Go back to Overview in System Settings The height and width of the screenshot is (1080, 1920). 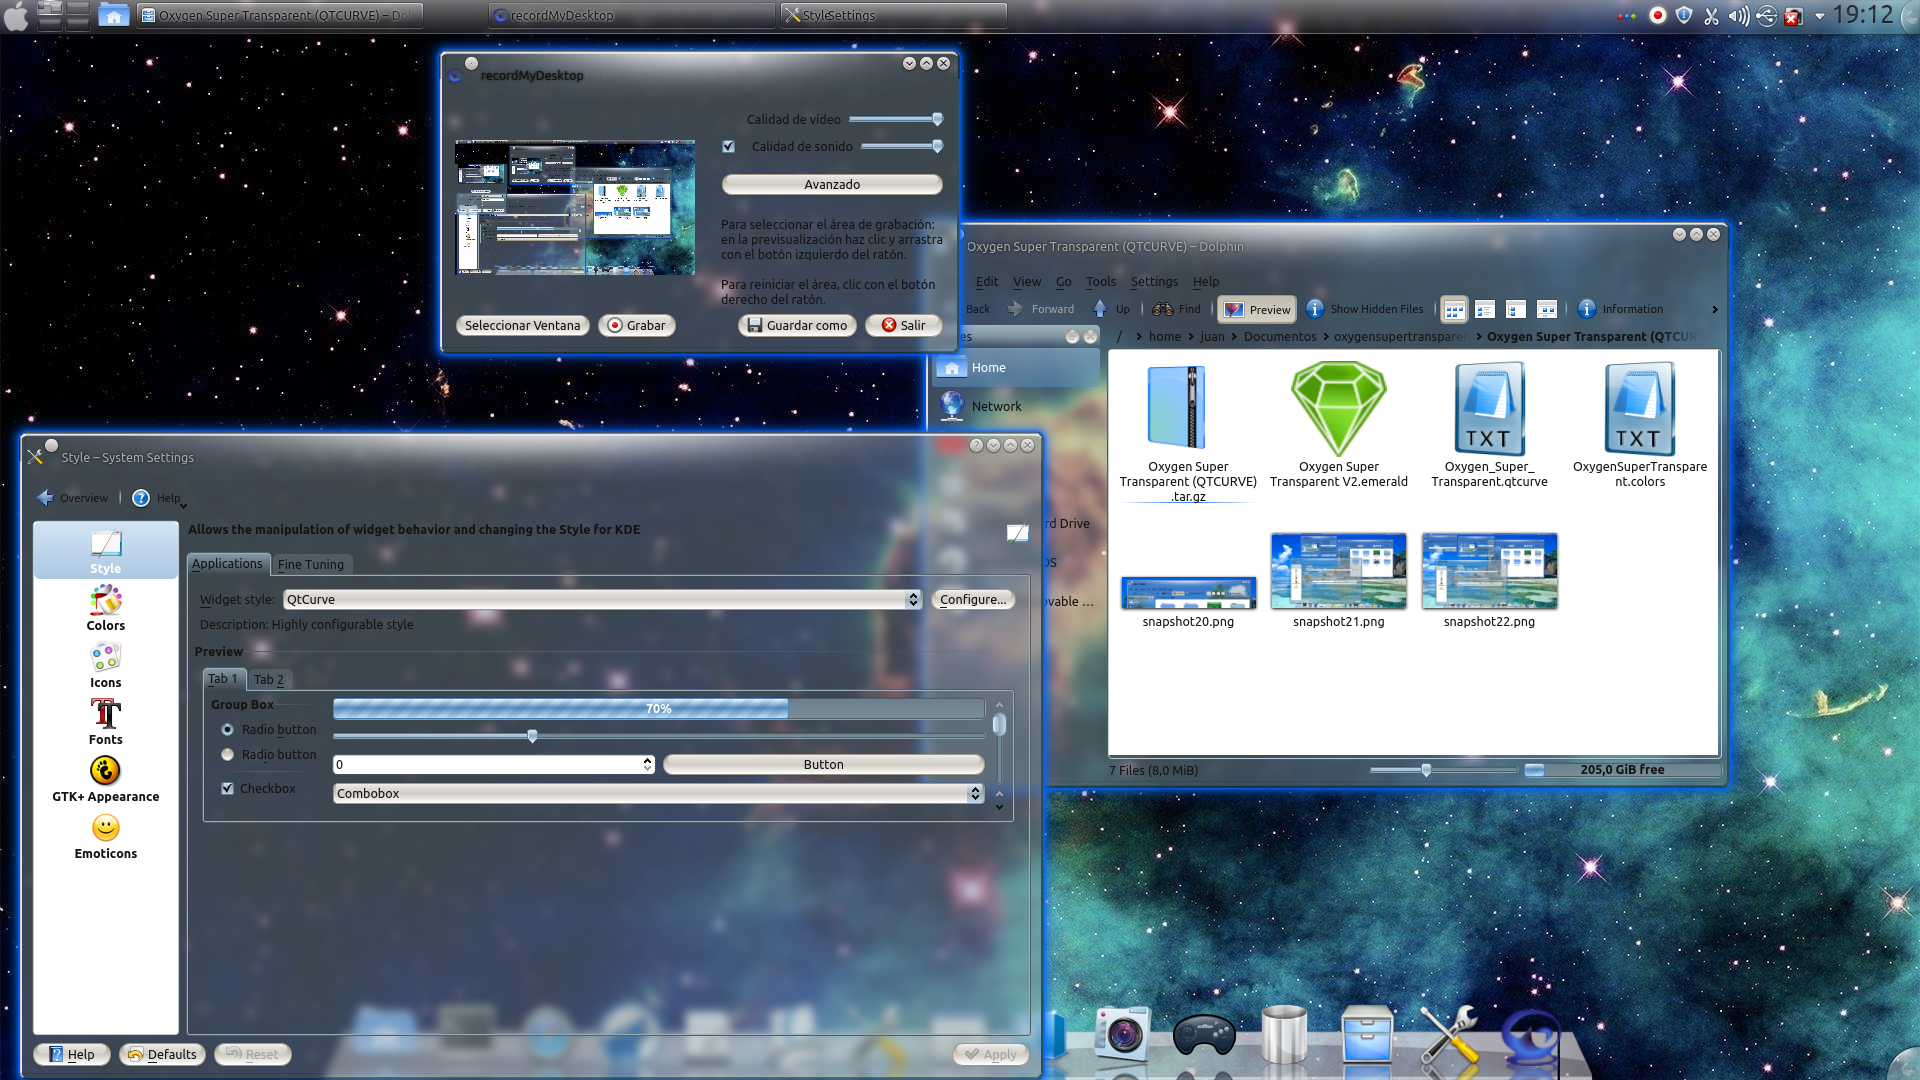pos(72,498)
